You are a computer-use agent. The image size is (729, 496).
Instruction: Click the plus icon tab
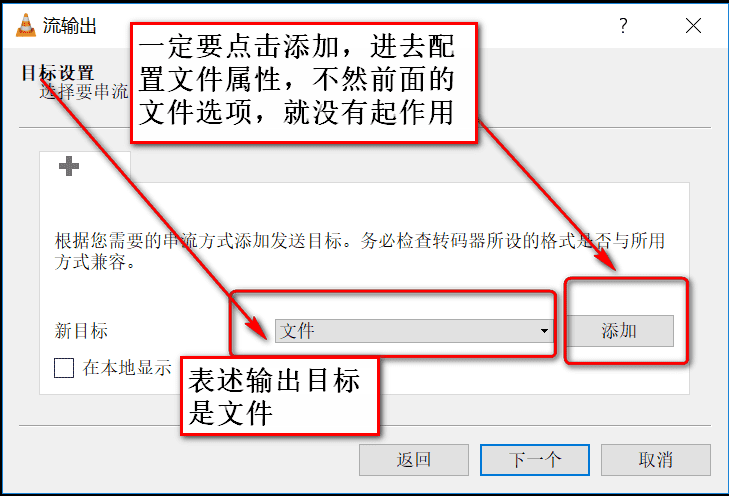[69, 166]
